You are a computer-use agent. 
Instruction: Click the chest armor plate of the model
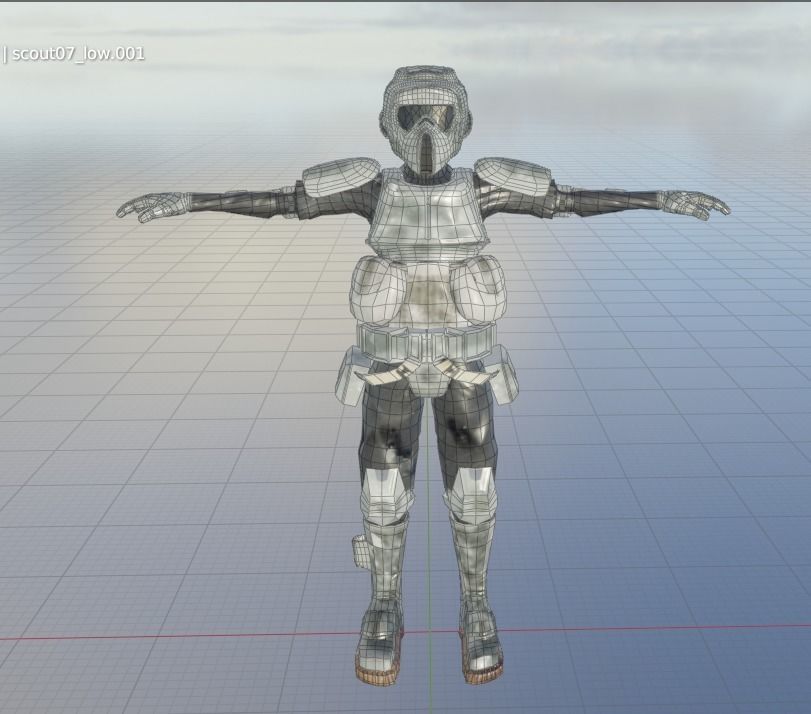[427, 214]
